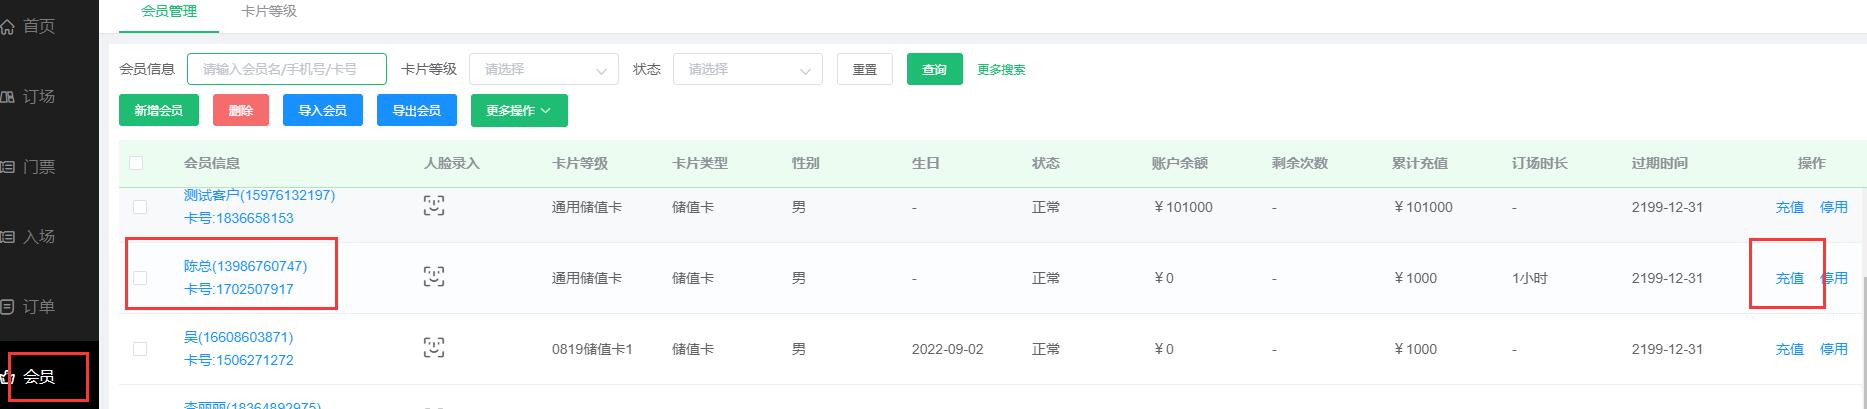Image resolution: width=1867 pixels, height=409 pixels.
Task: Click face entry icon for 测试客户 row
Action: click(x=433, y=206)
